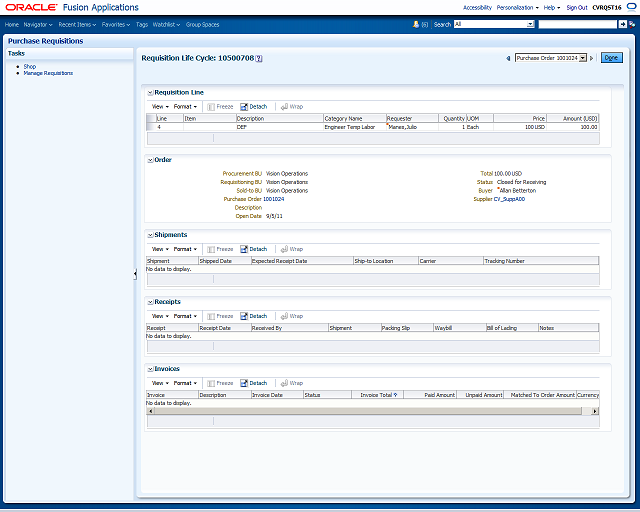Image resolution: width=640 pixels, height=512 pixels.
Task: Open Format menu in Receipts toolbar
Action: tap(185, 316)
